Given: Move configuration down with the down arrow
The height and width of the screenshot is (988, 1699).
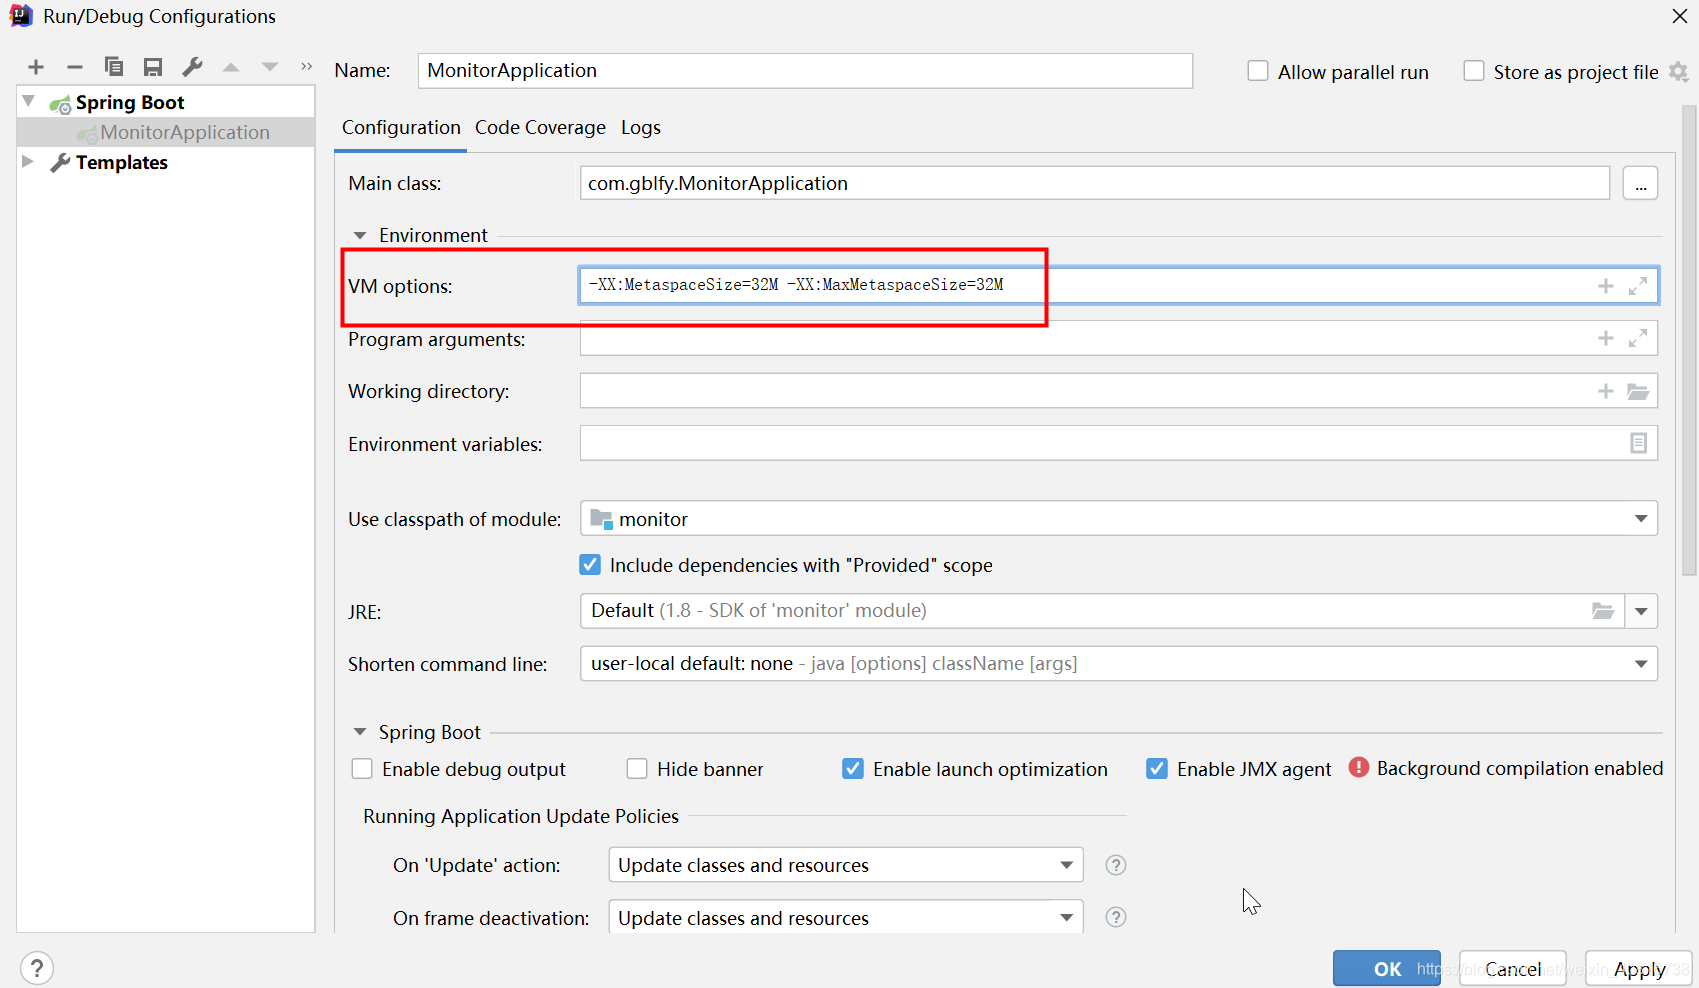Looking at the screenshot, I should point(270,67).
